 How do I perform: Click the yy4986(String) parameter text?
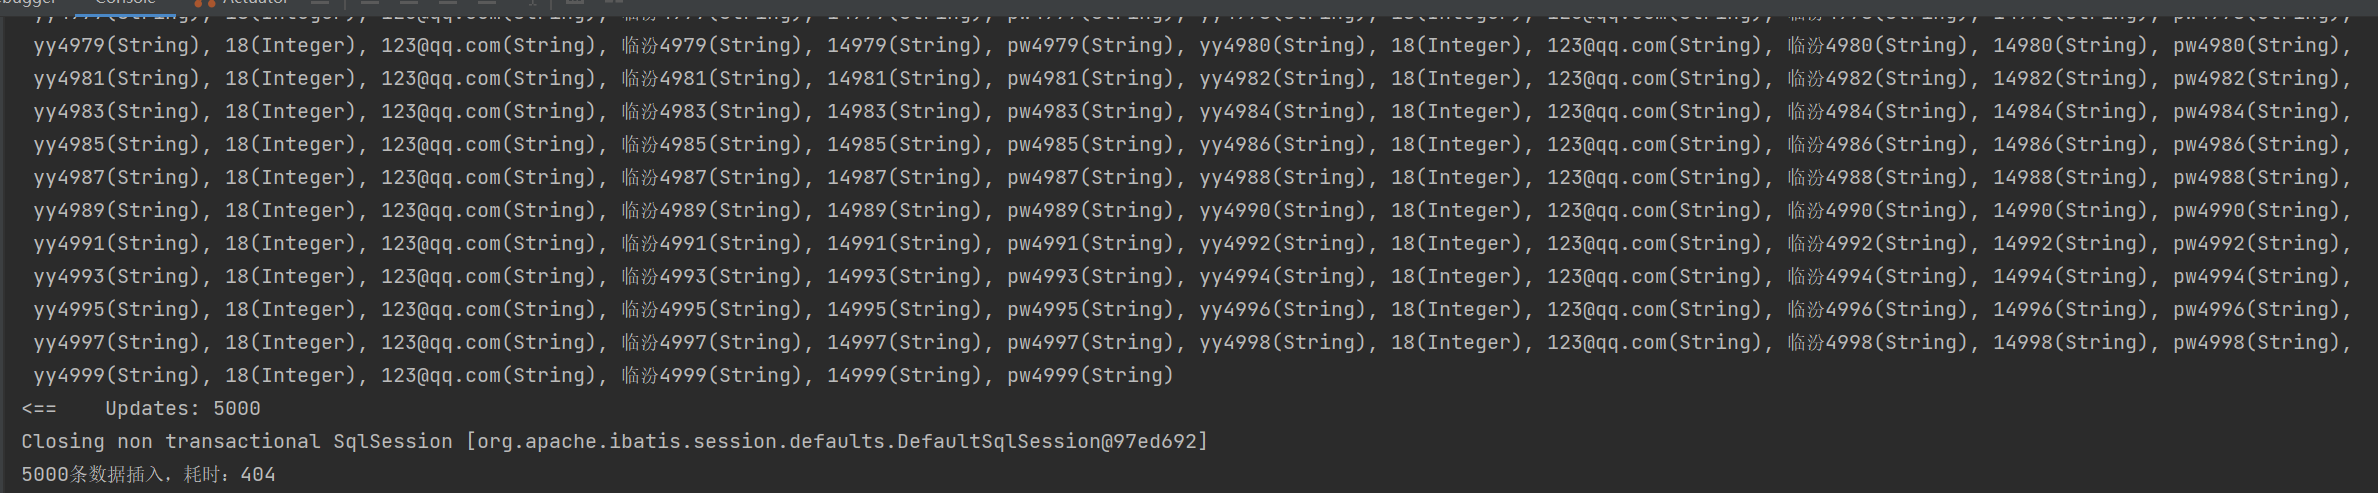(x=1282, y=145)
